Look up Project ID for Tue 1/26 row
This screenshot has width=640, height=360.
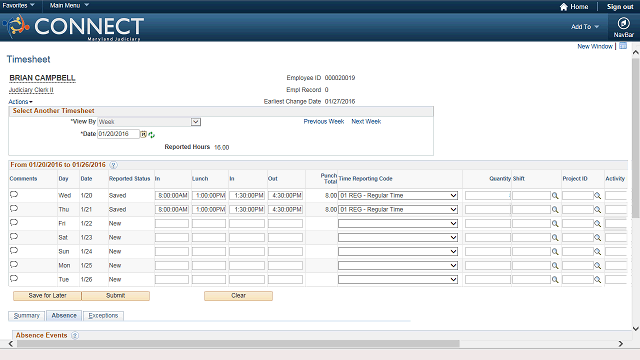click(598, 280)
